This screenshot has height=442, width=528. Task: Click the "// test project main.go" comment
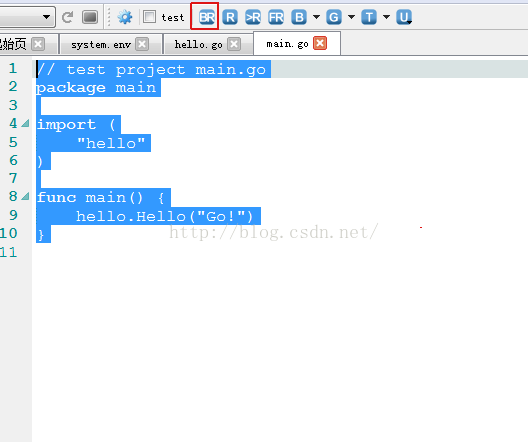tap(151, 69)
